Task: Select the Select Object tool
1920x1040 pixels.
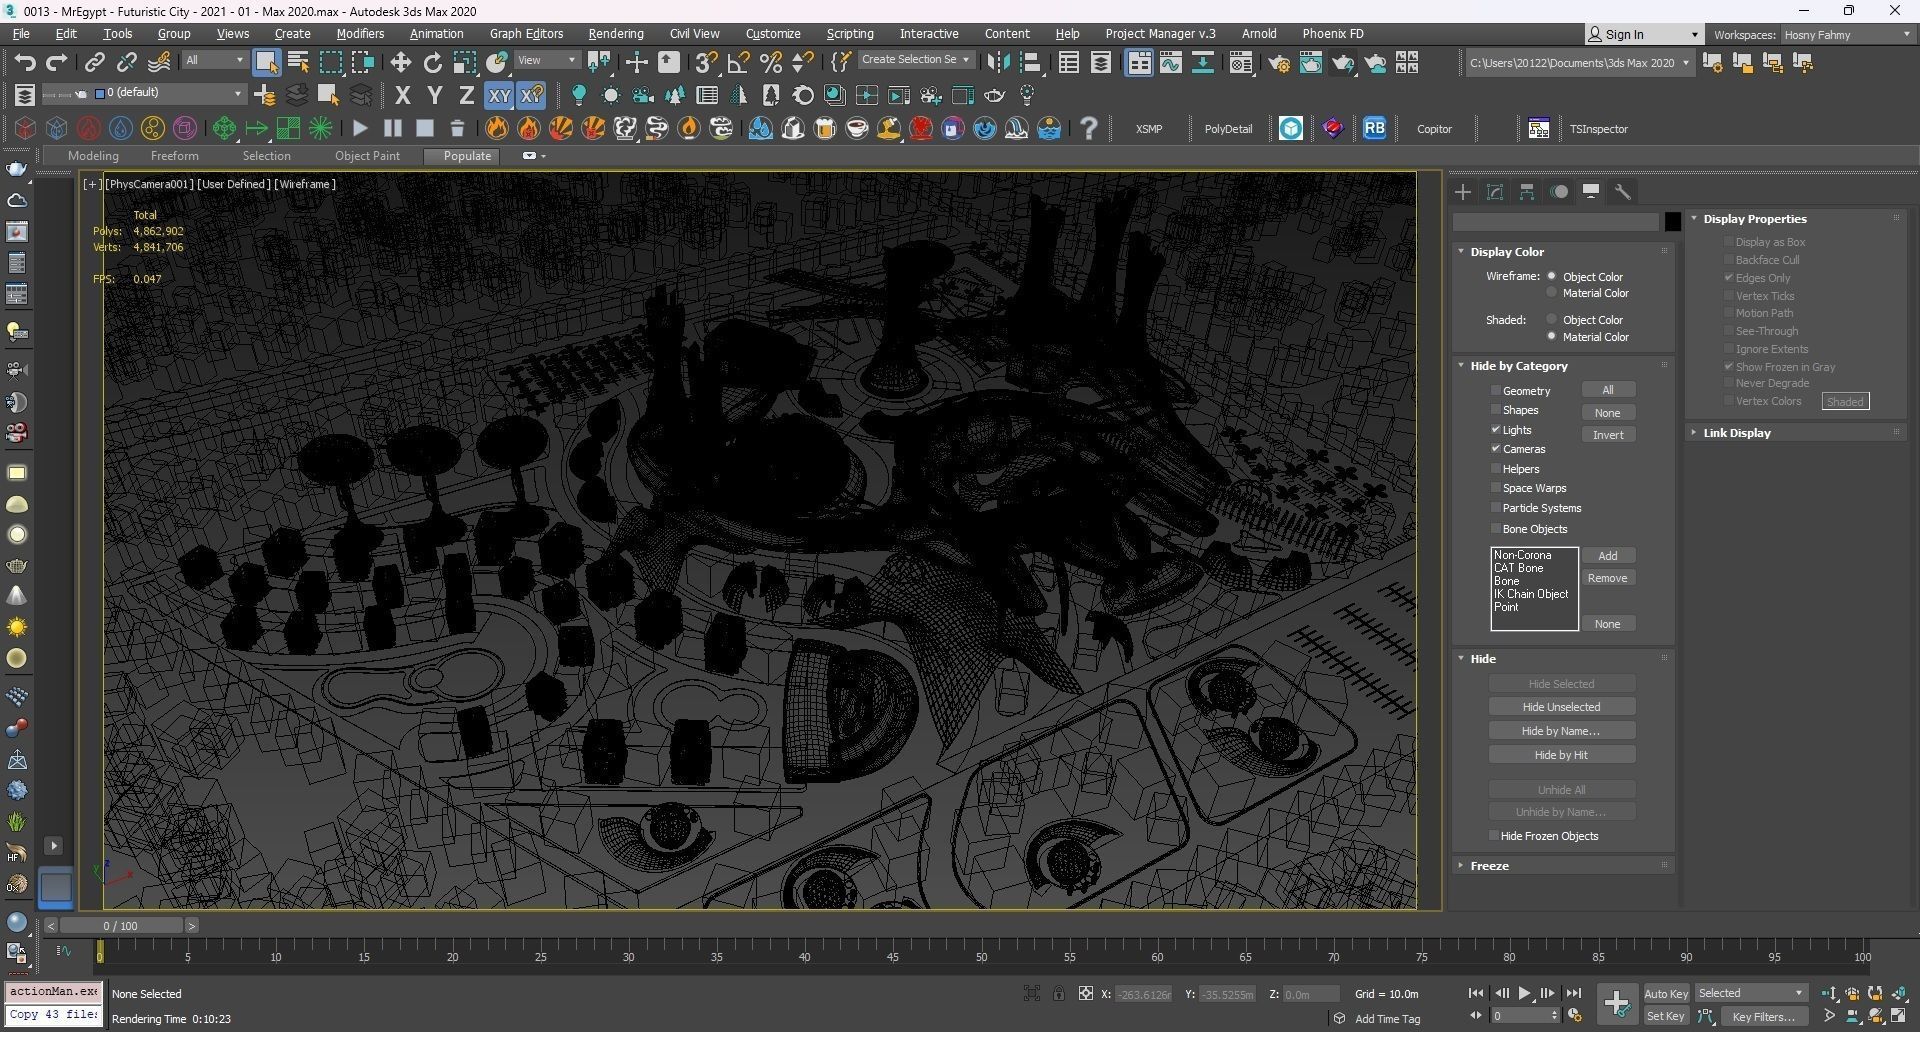Action: [x=266, y=63]
